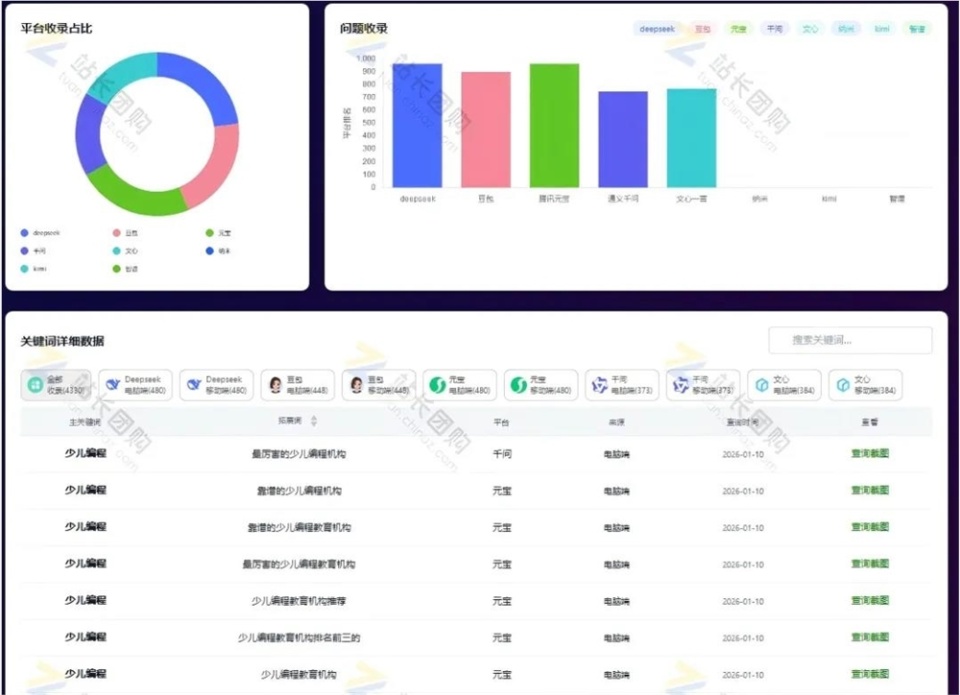Click the 平台收录占比 panel title
The height and width of the screenshot is (695, 960).
point(56,28)
